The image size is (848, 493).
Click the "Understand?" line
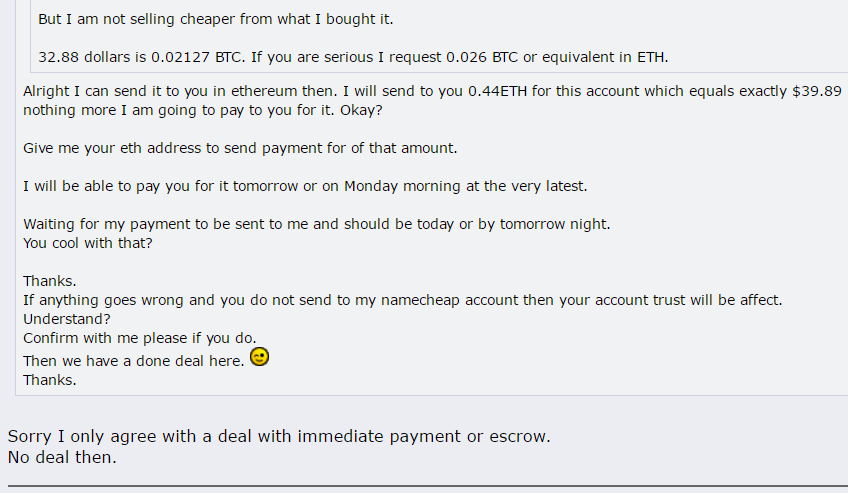pyautogui.click(x=67, y=319)
